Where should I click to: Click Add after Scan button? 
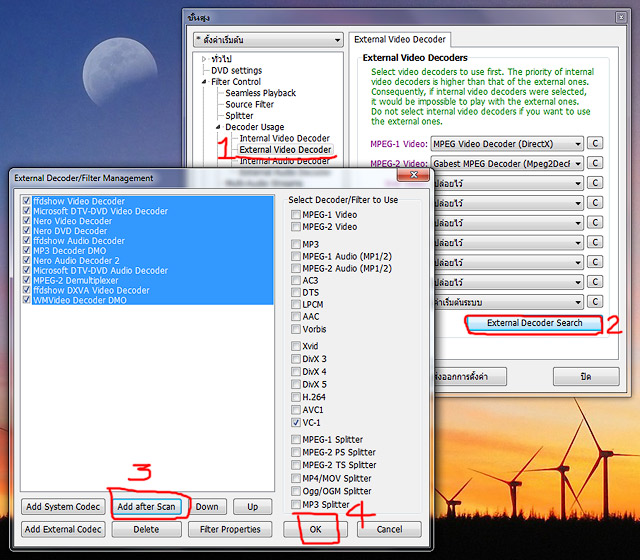pyautogui.click(x=147, y=507)
